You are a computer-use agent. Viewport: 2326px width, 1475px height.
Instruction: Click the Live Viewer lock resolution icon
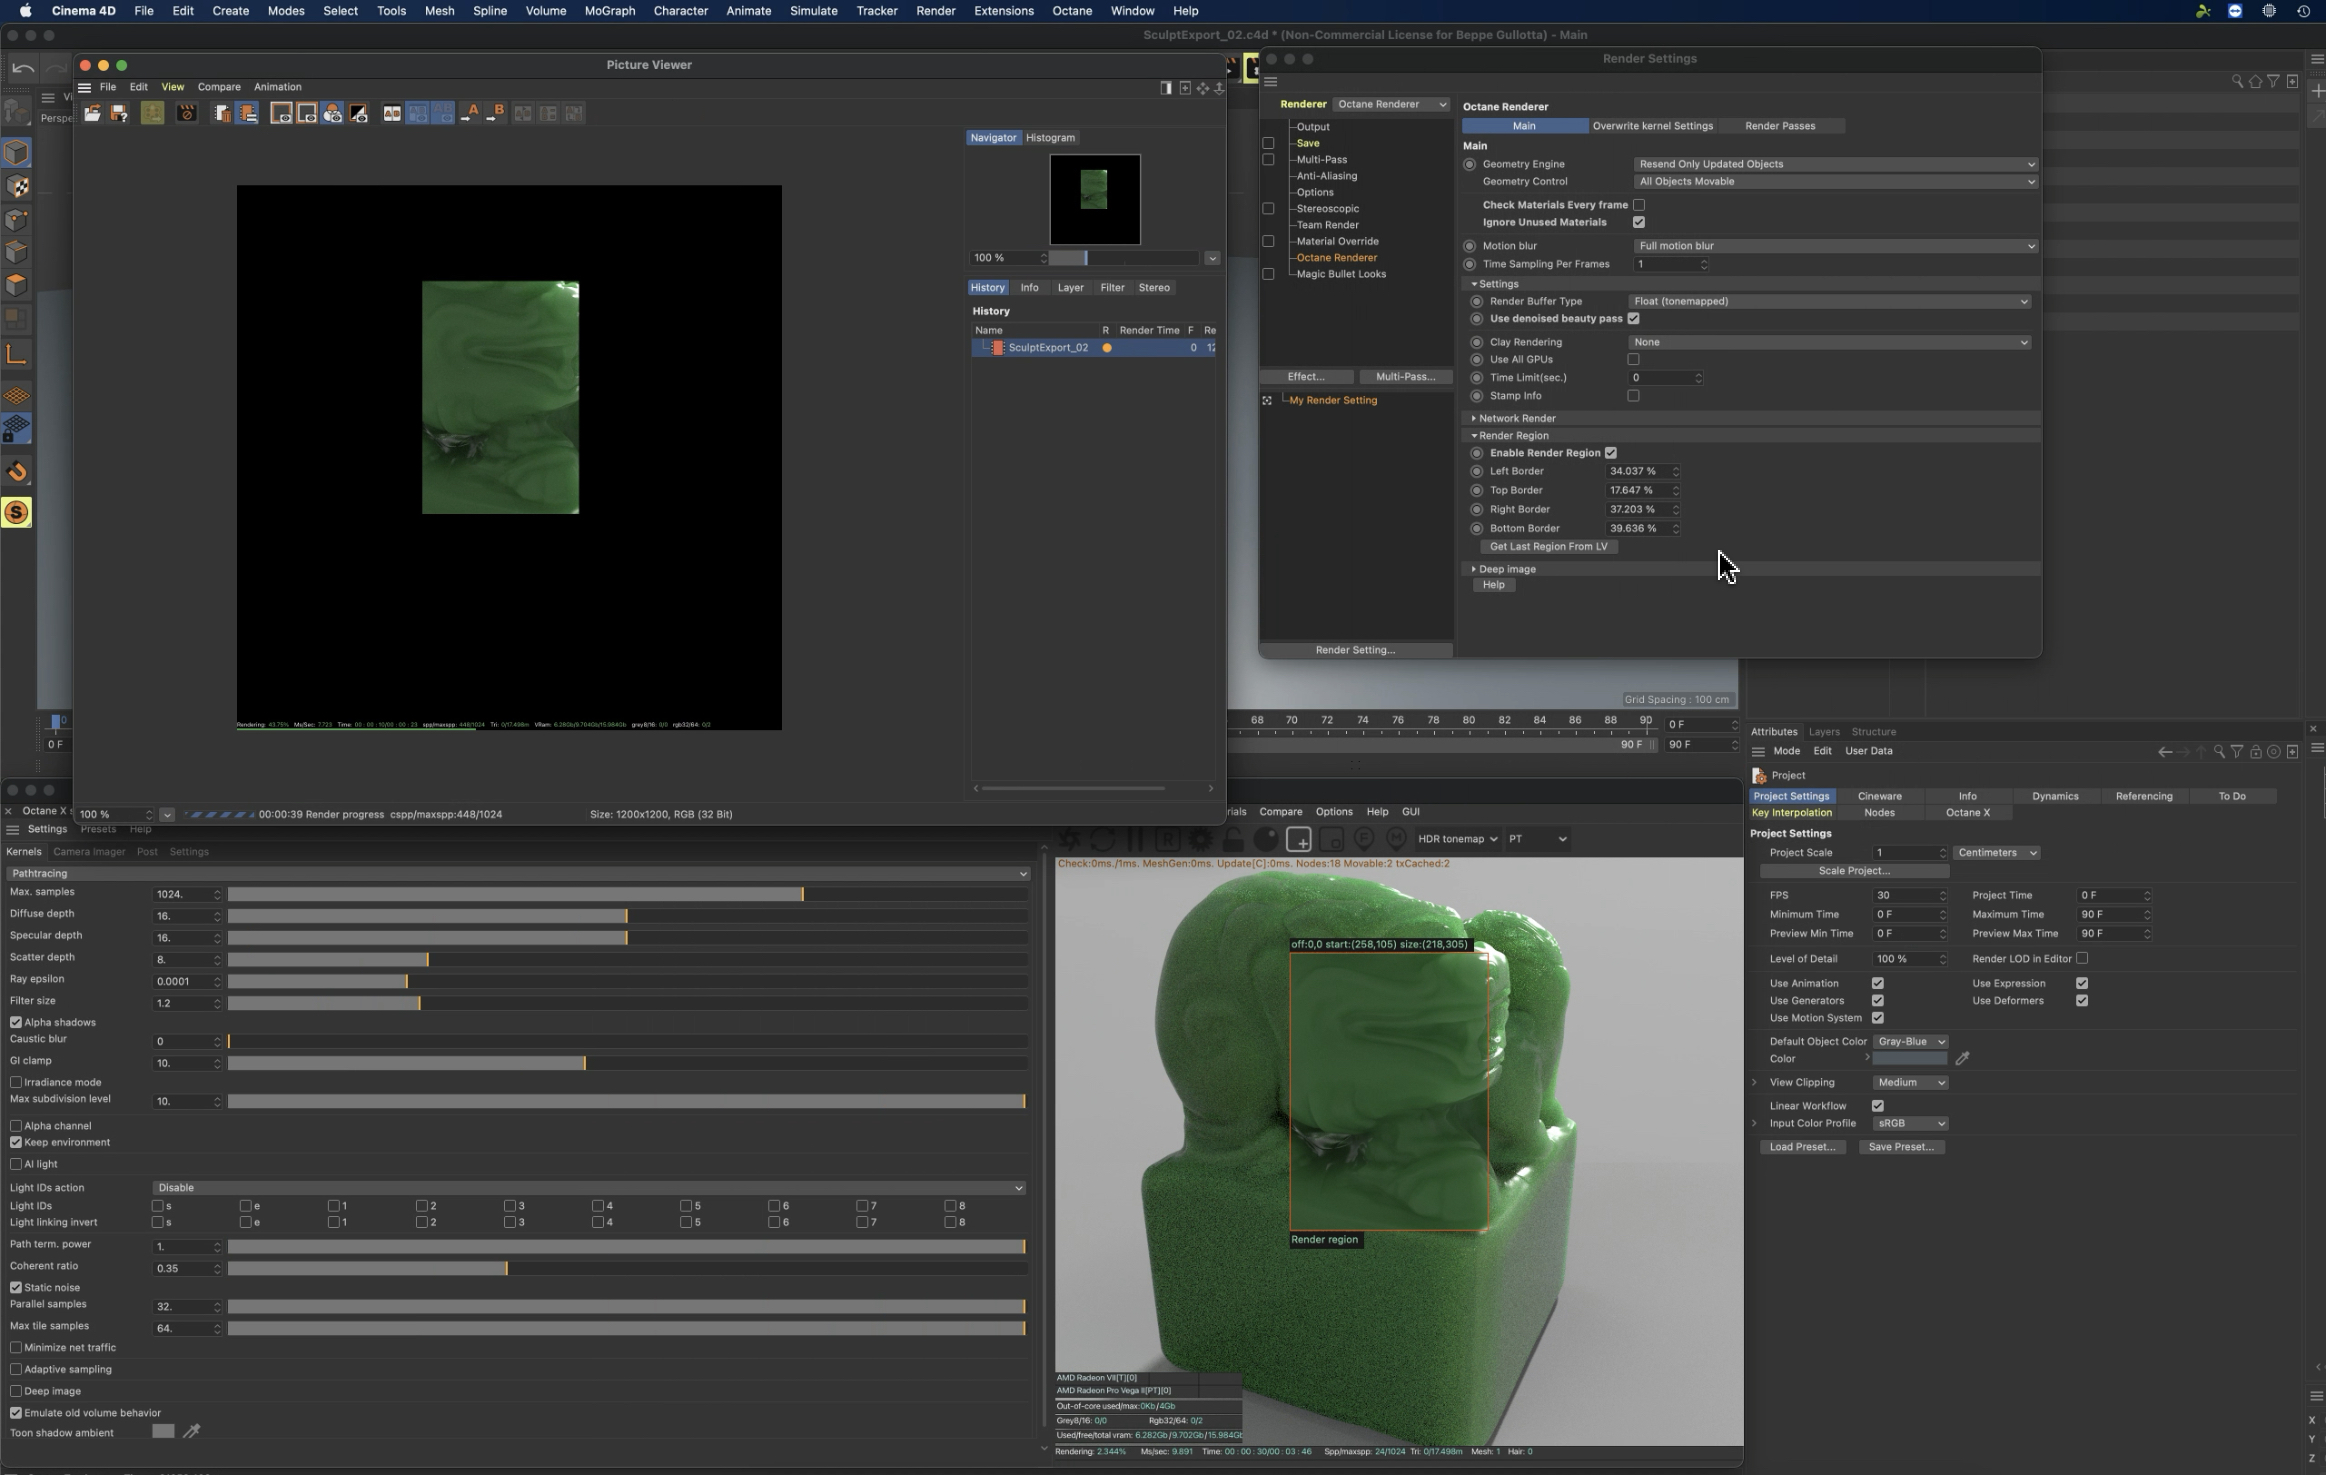click(x=1233, y=840)
